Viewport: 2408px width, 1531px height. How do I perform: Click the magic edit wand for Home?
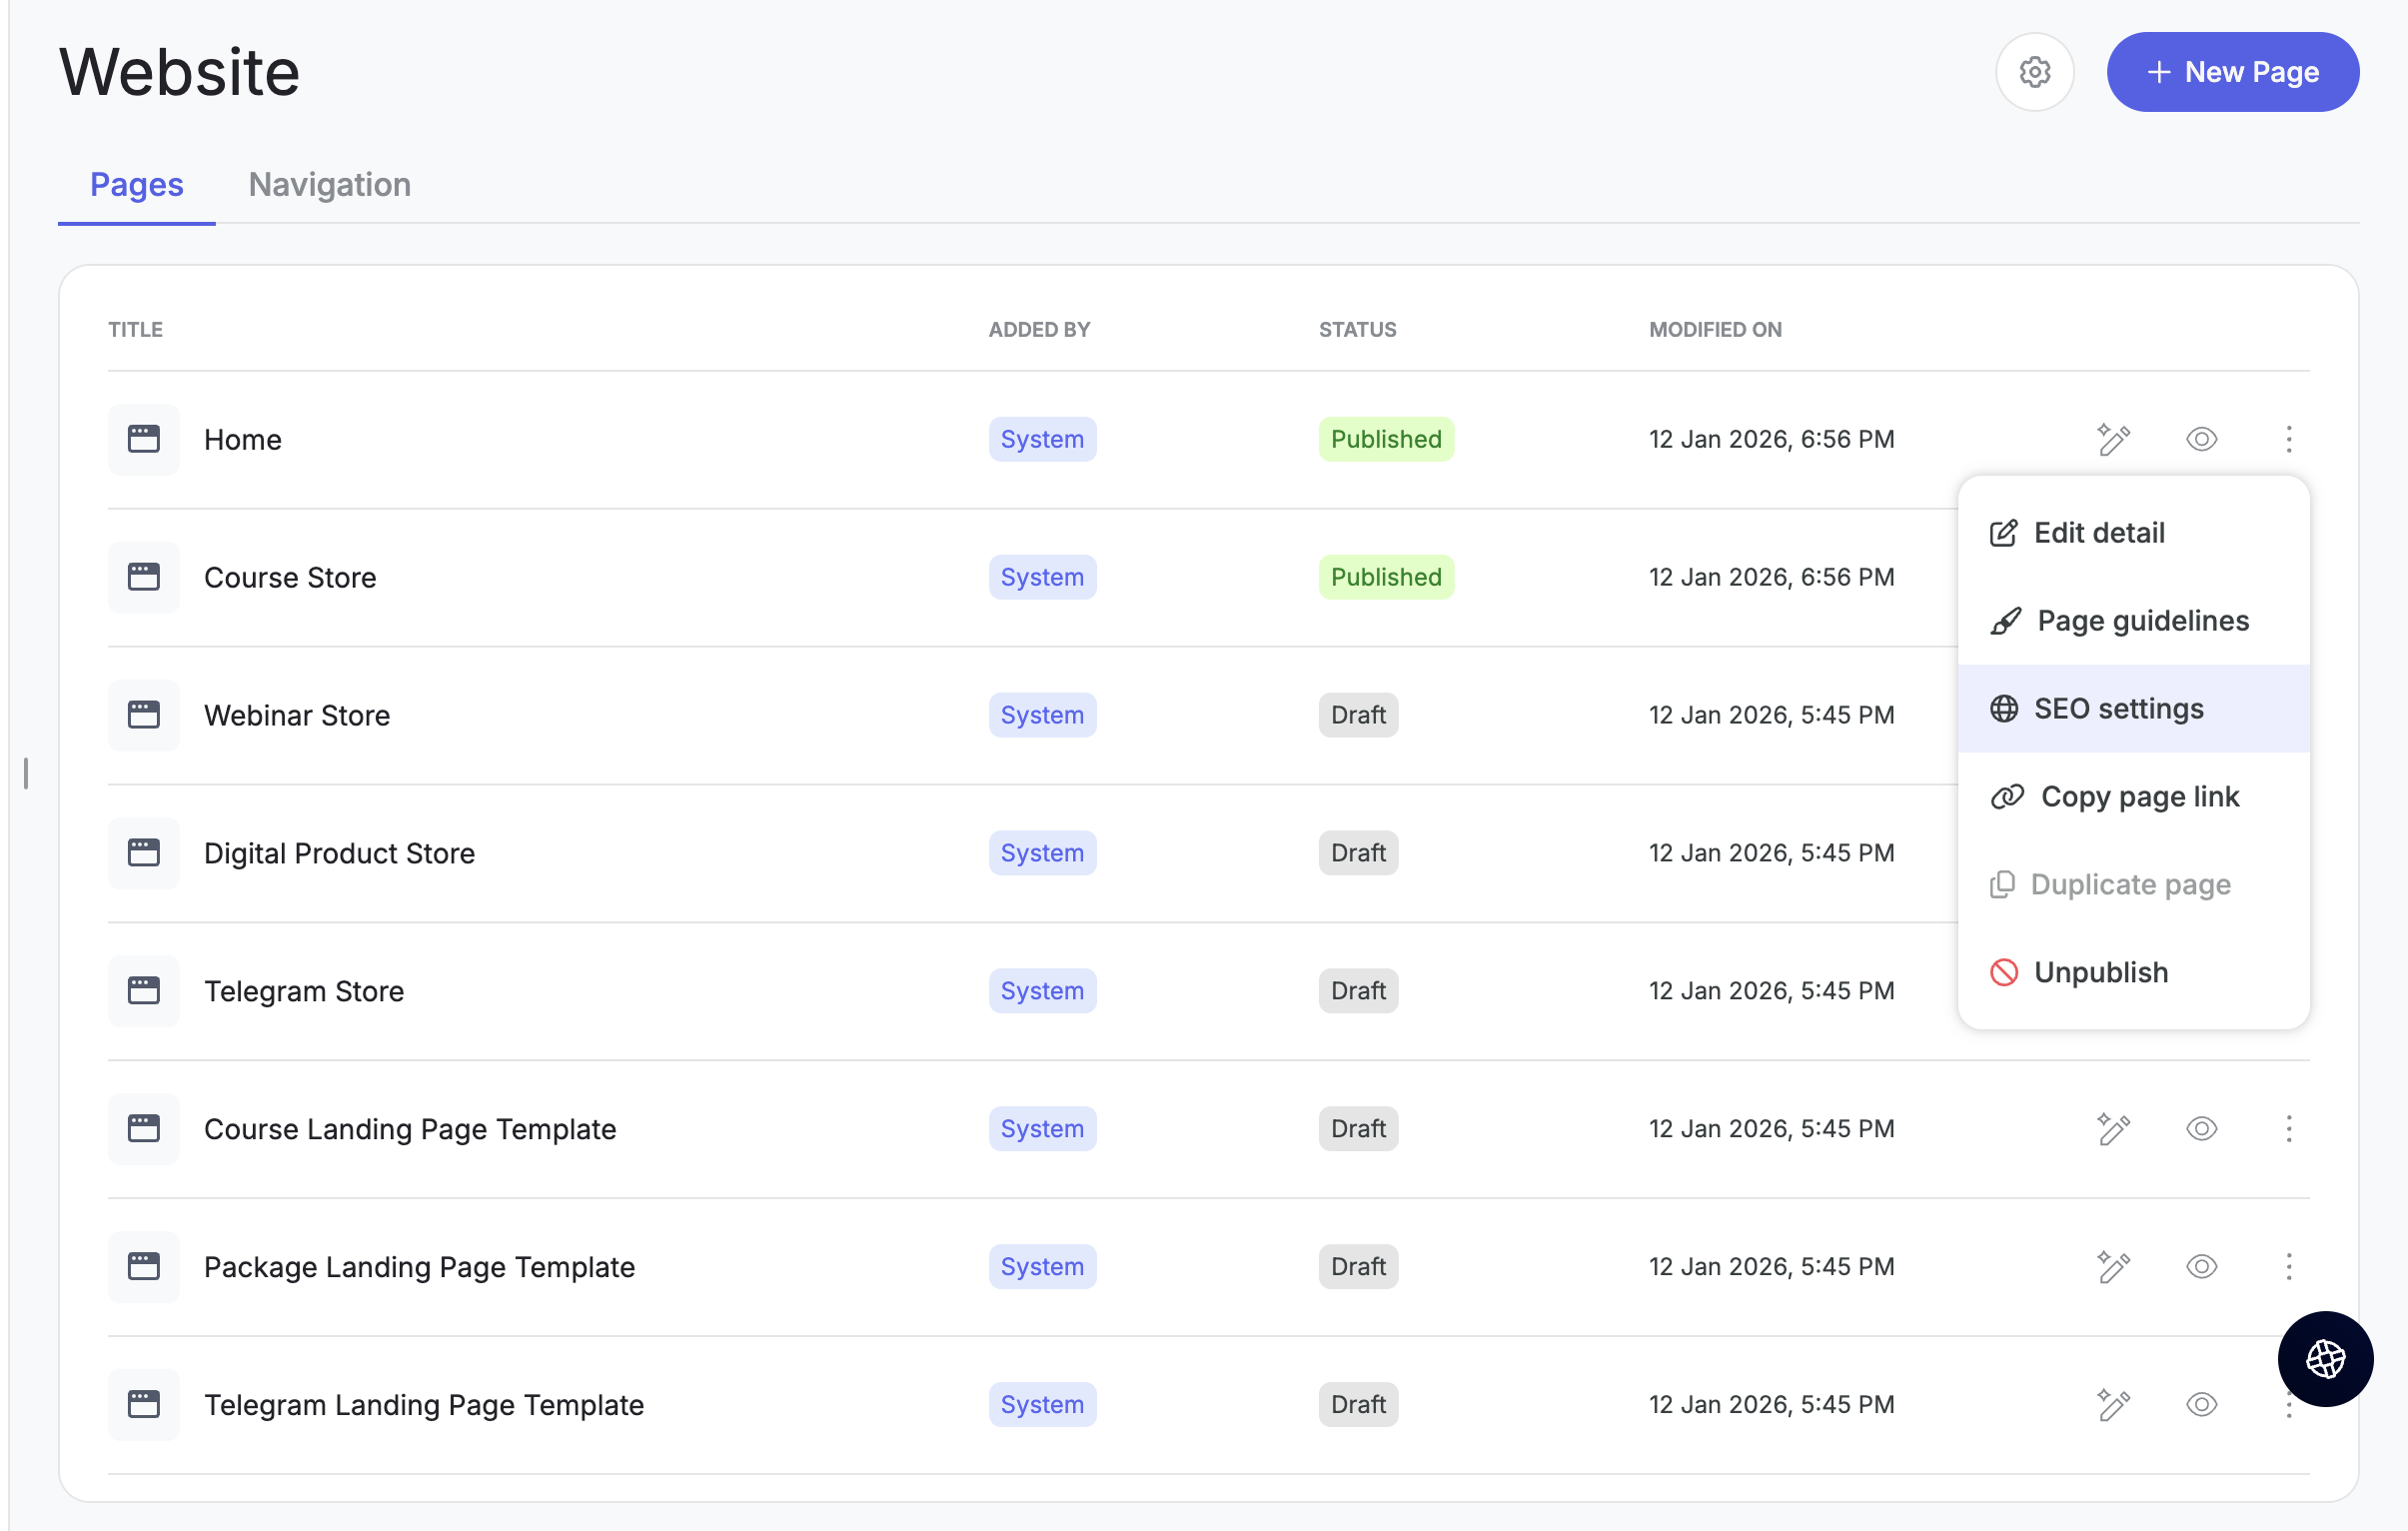coord(2113,439)
